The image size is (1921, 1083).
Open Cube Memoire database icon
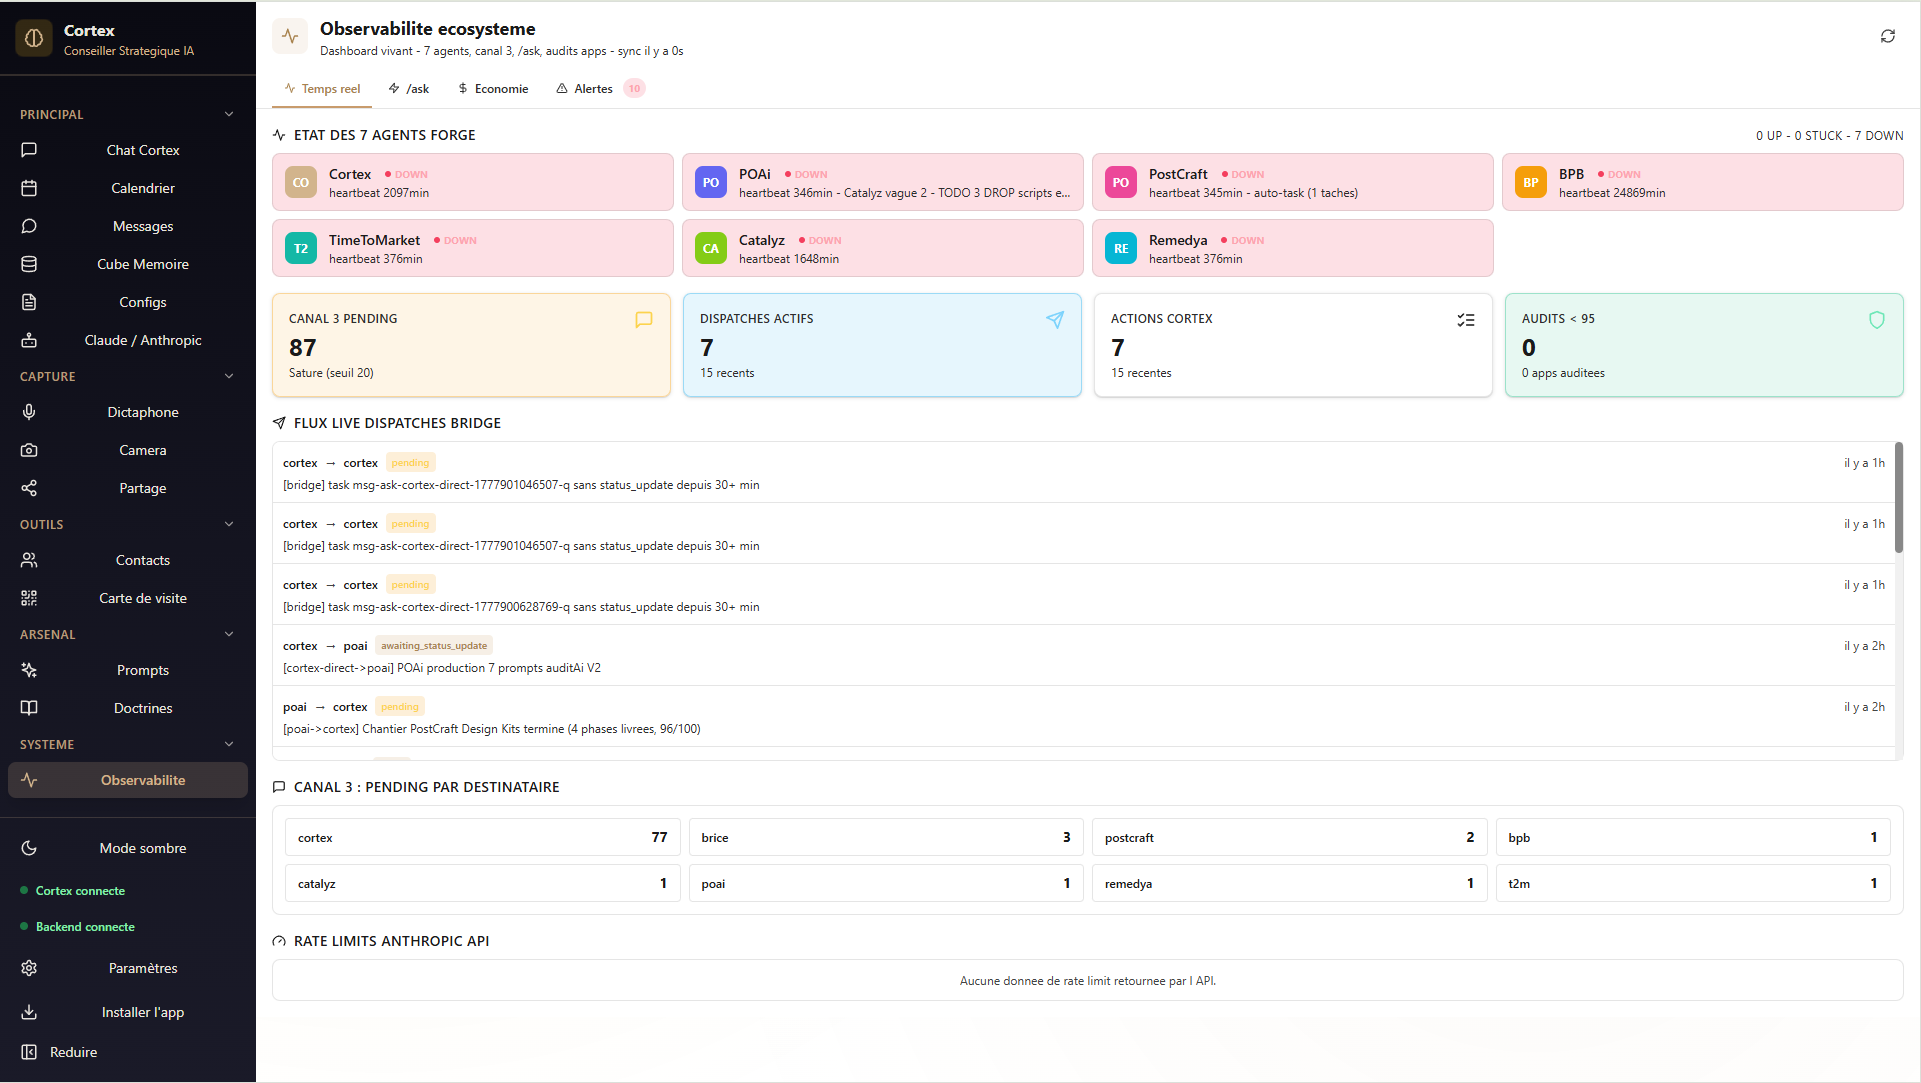point(29,264)
